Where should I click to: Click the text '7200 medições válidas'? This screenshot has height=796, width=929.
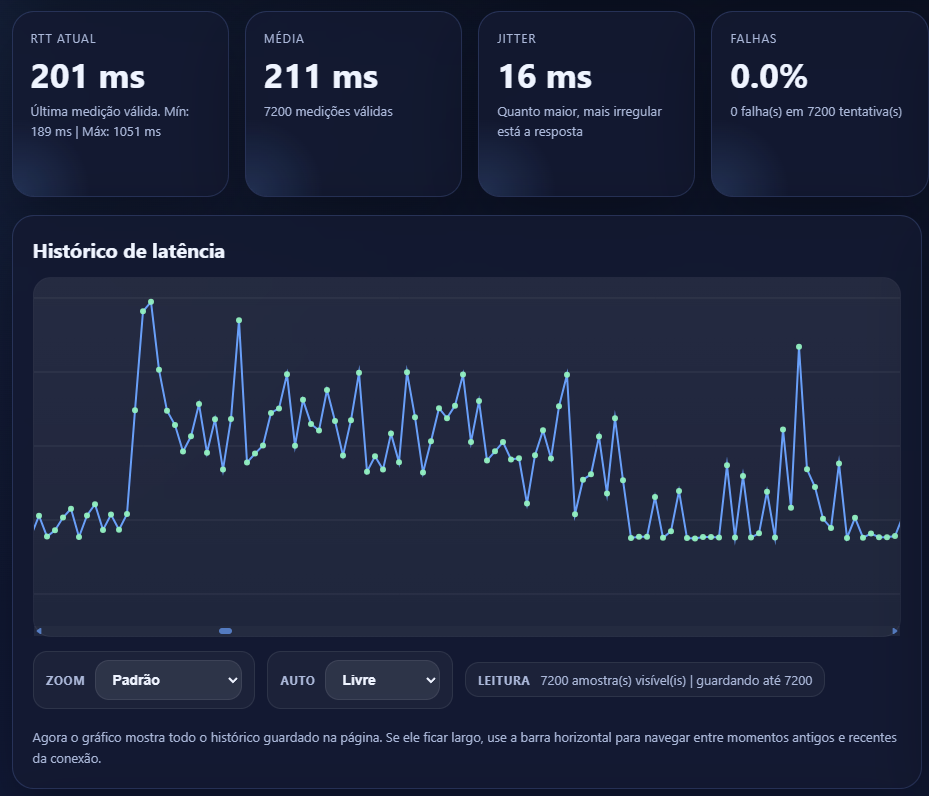328,111
